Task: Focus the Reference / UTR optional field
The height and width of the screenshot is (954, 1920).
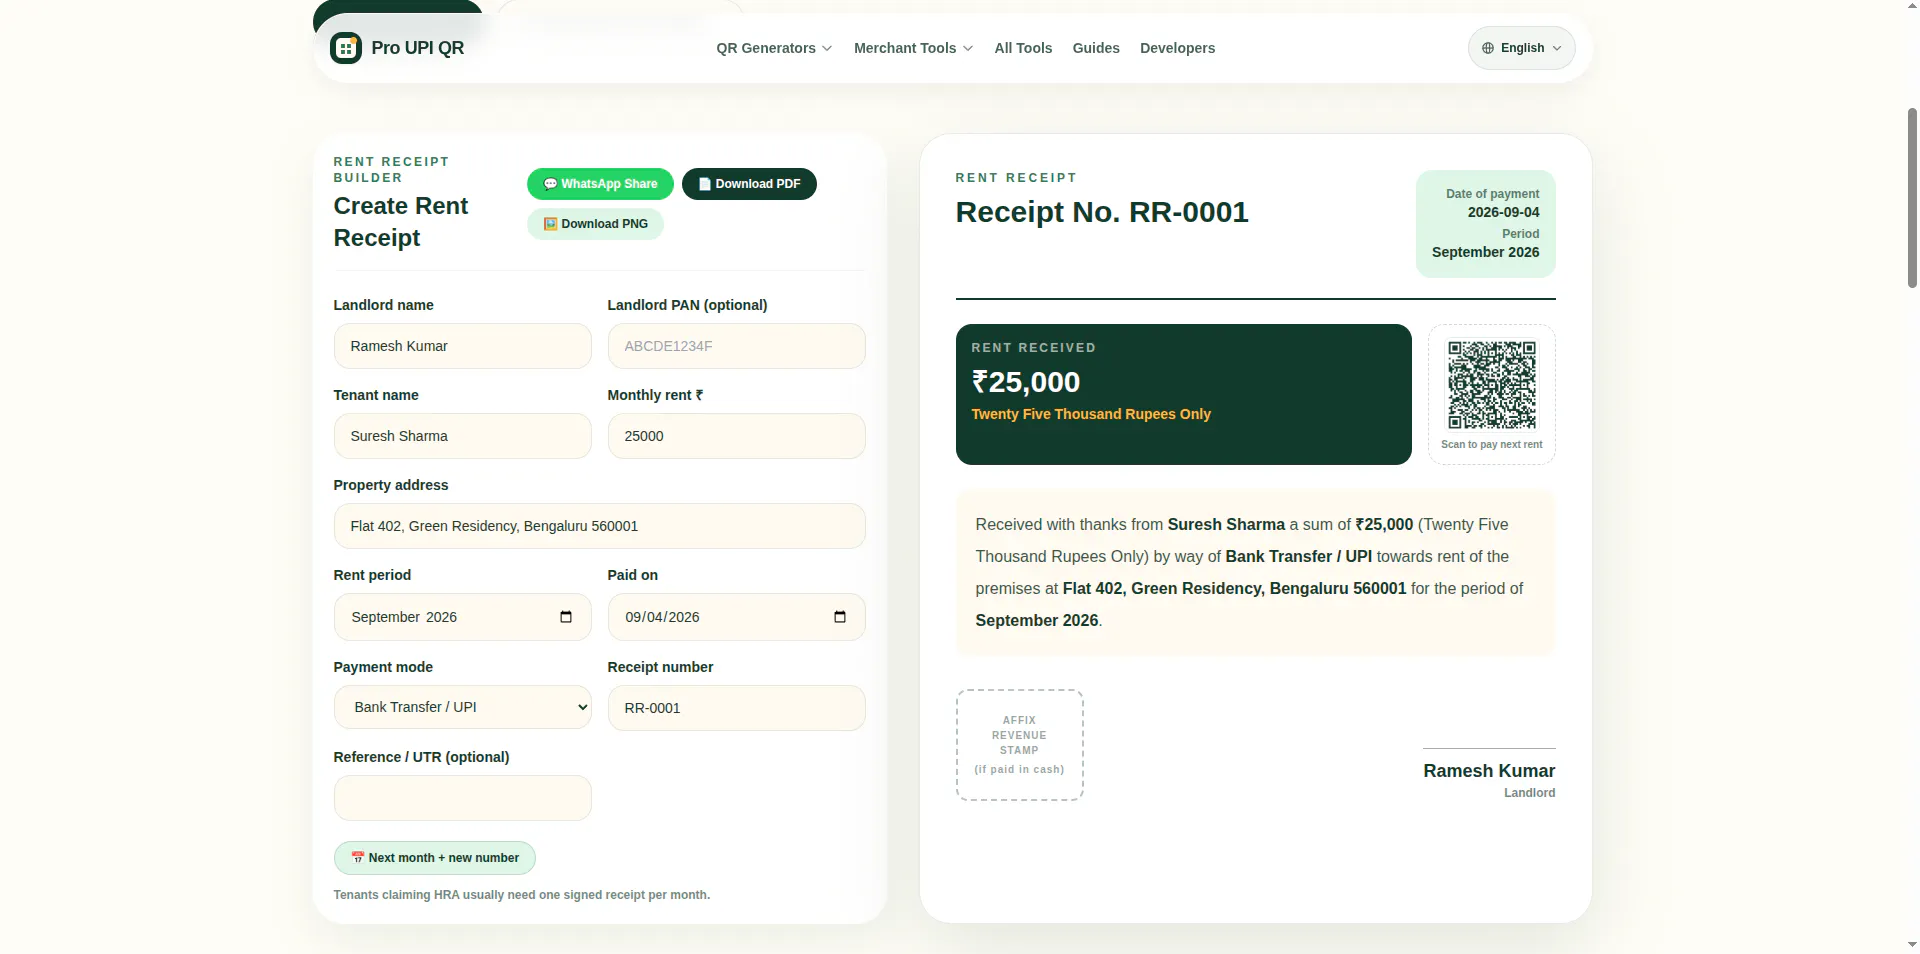Action: [462, 798]
